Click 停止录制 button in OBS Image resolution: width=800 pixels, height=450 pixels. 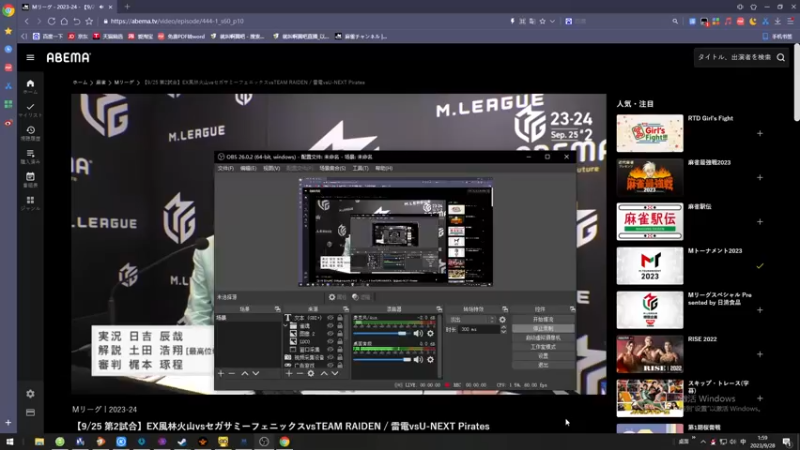tap(543, 329)
